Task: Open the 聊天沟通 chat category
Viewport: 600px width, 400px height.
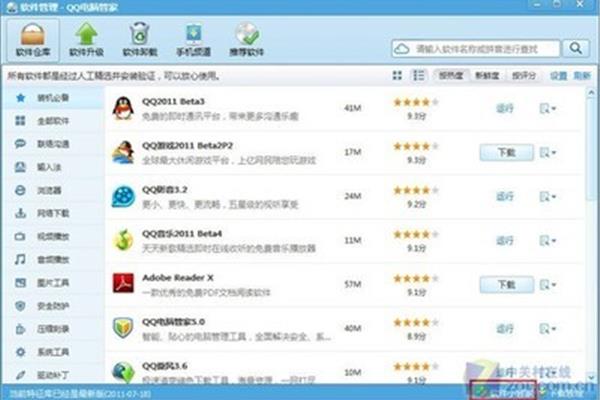Action: (54, 144)
